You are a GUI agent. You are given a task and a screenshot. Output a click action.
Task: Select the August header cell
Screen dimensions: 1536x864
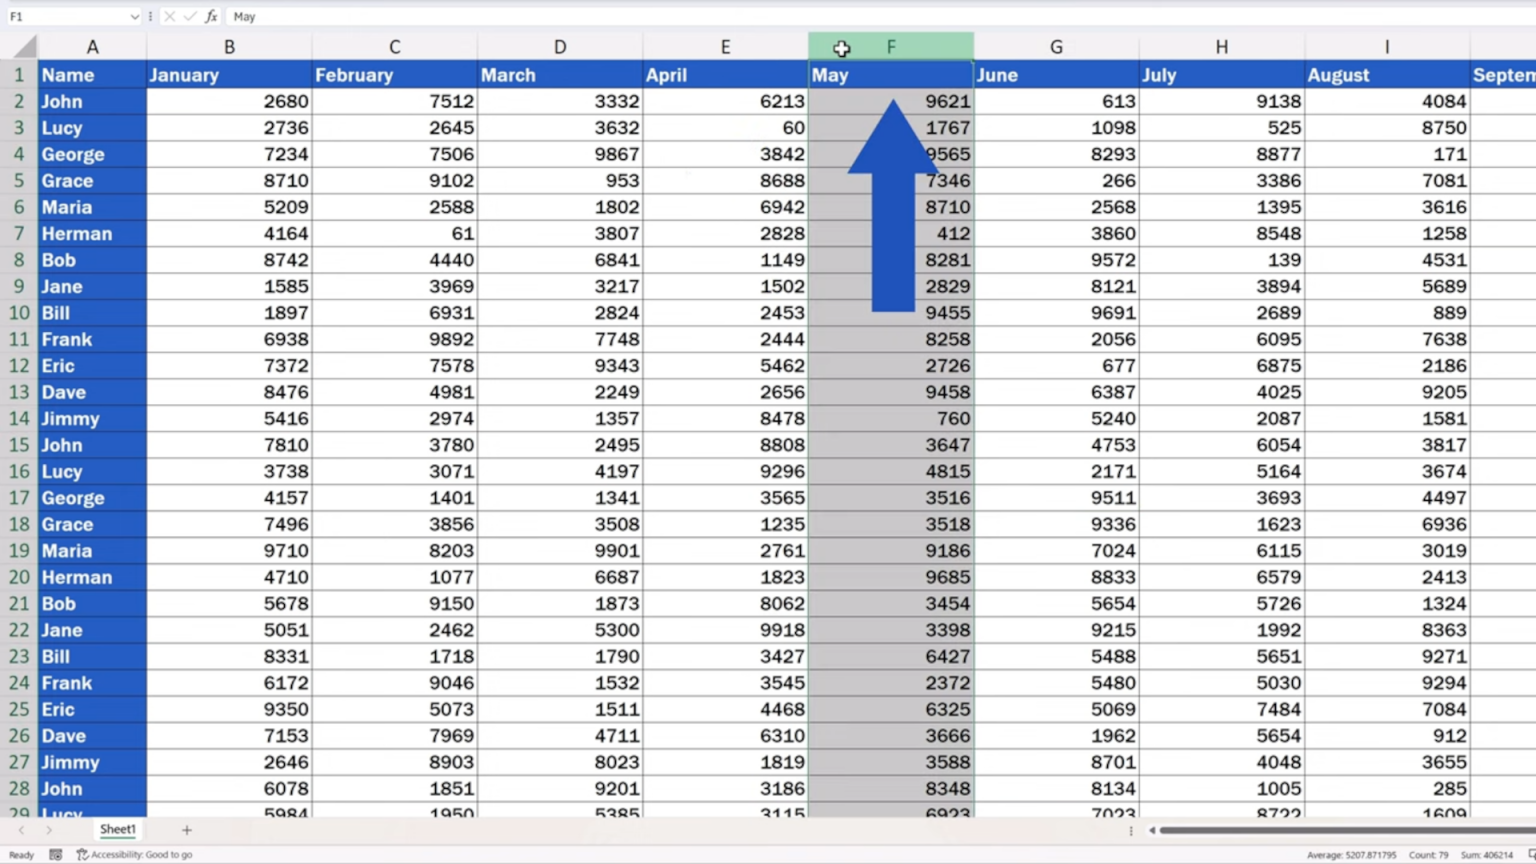coord(1386,75)
